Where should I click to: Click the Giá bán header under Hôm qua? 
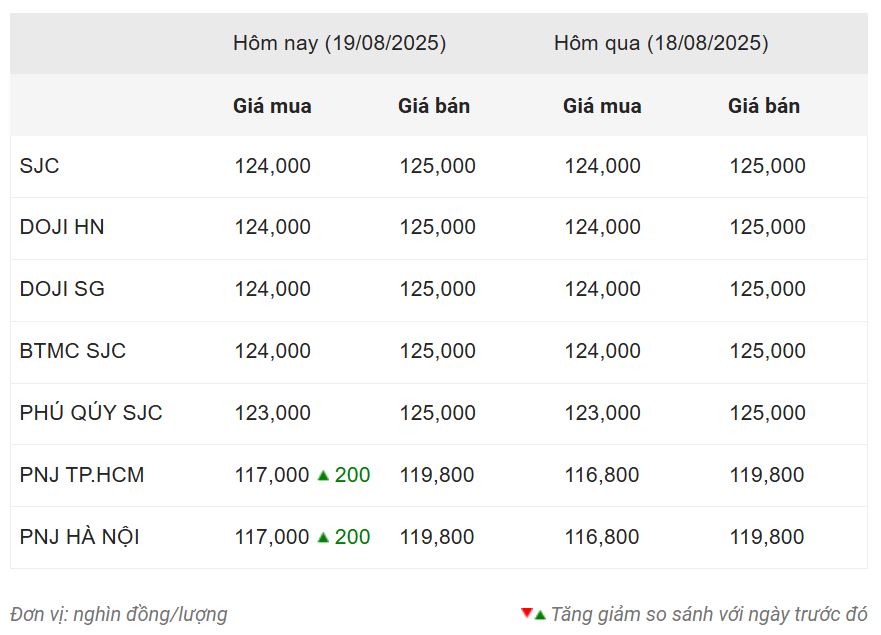pos(764,106)
